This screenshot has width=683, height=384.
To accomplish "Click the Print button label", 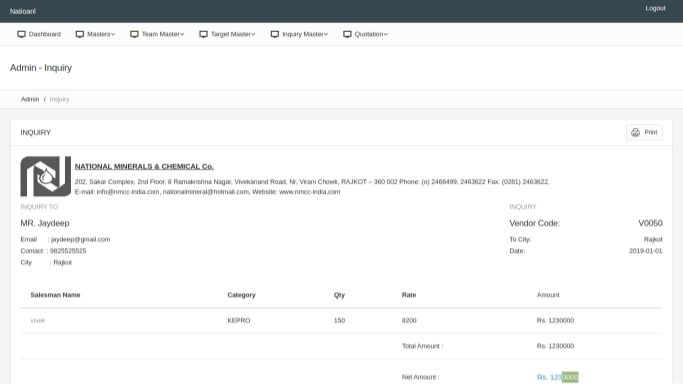I will 651,132.
